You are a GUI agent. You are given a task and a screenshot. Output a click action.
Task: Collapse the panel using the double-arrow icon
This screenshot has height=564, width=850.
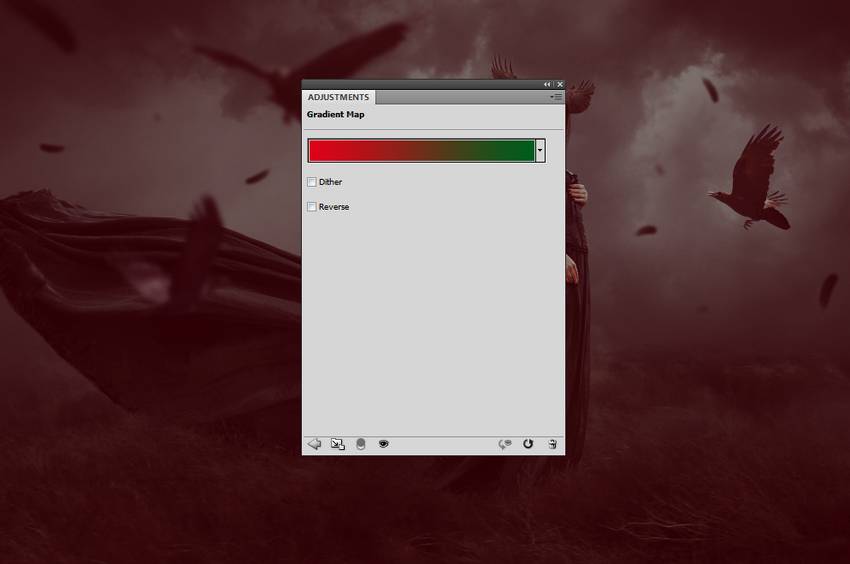pyautogui.click(x=547, y=85)
